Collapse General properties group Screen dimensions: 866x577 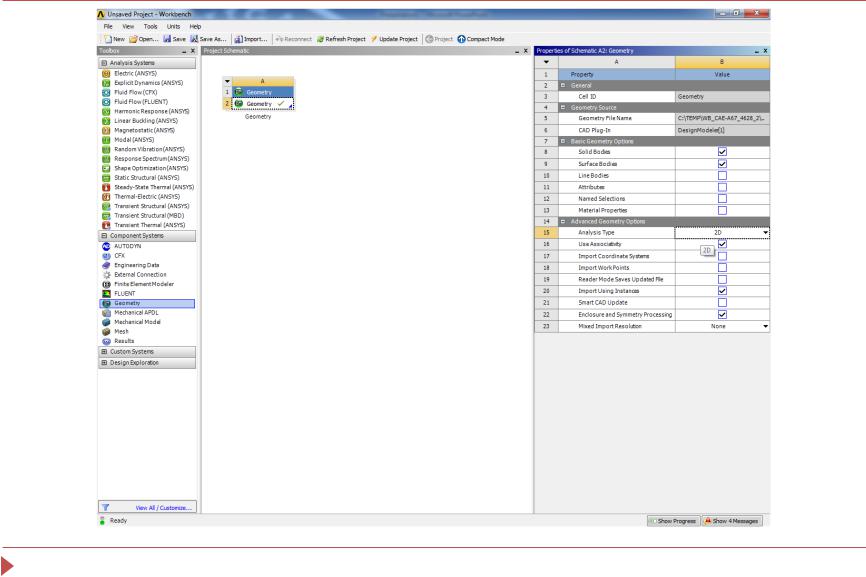(x=563, y=86)
